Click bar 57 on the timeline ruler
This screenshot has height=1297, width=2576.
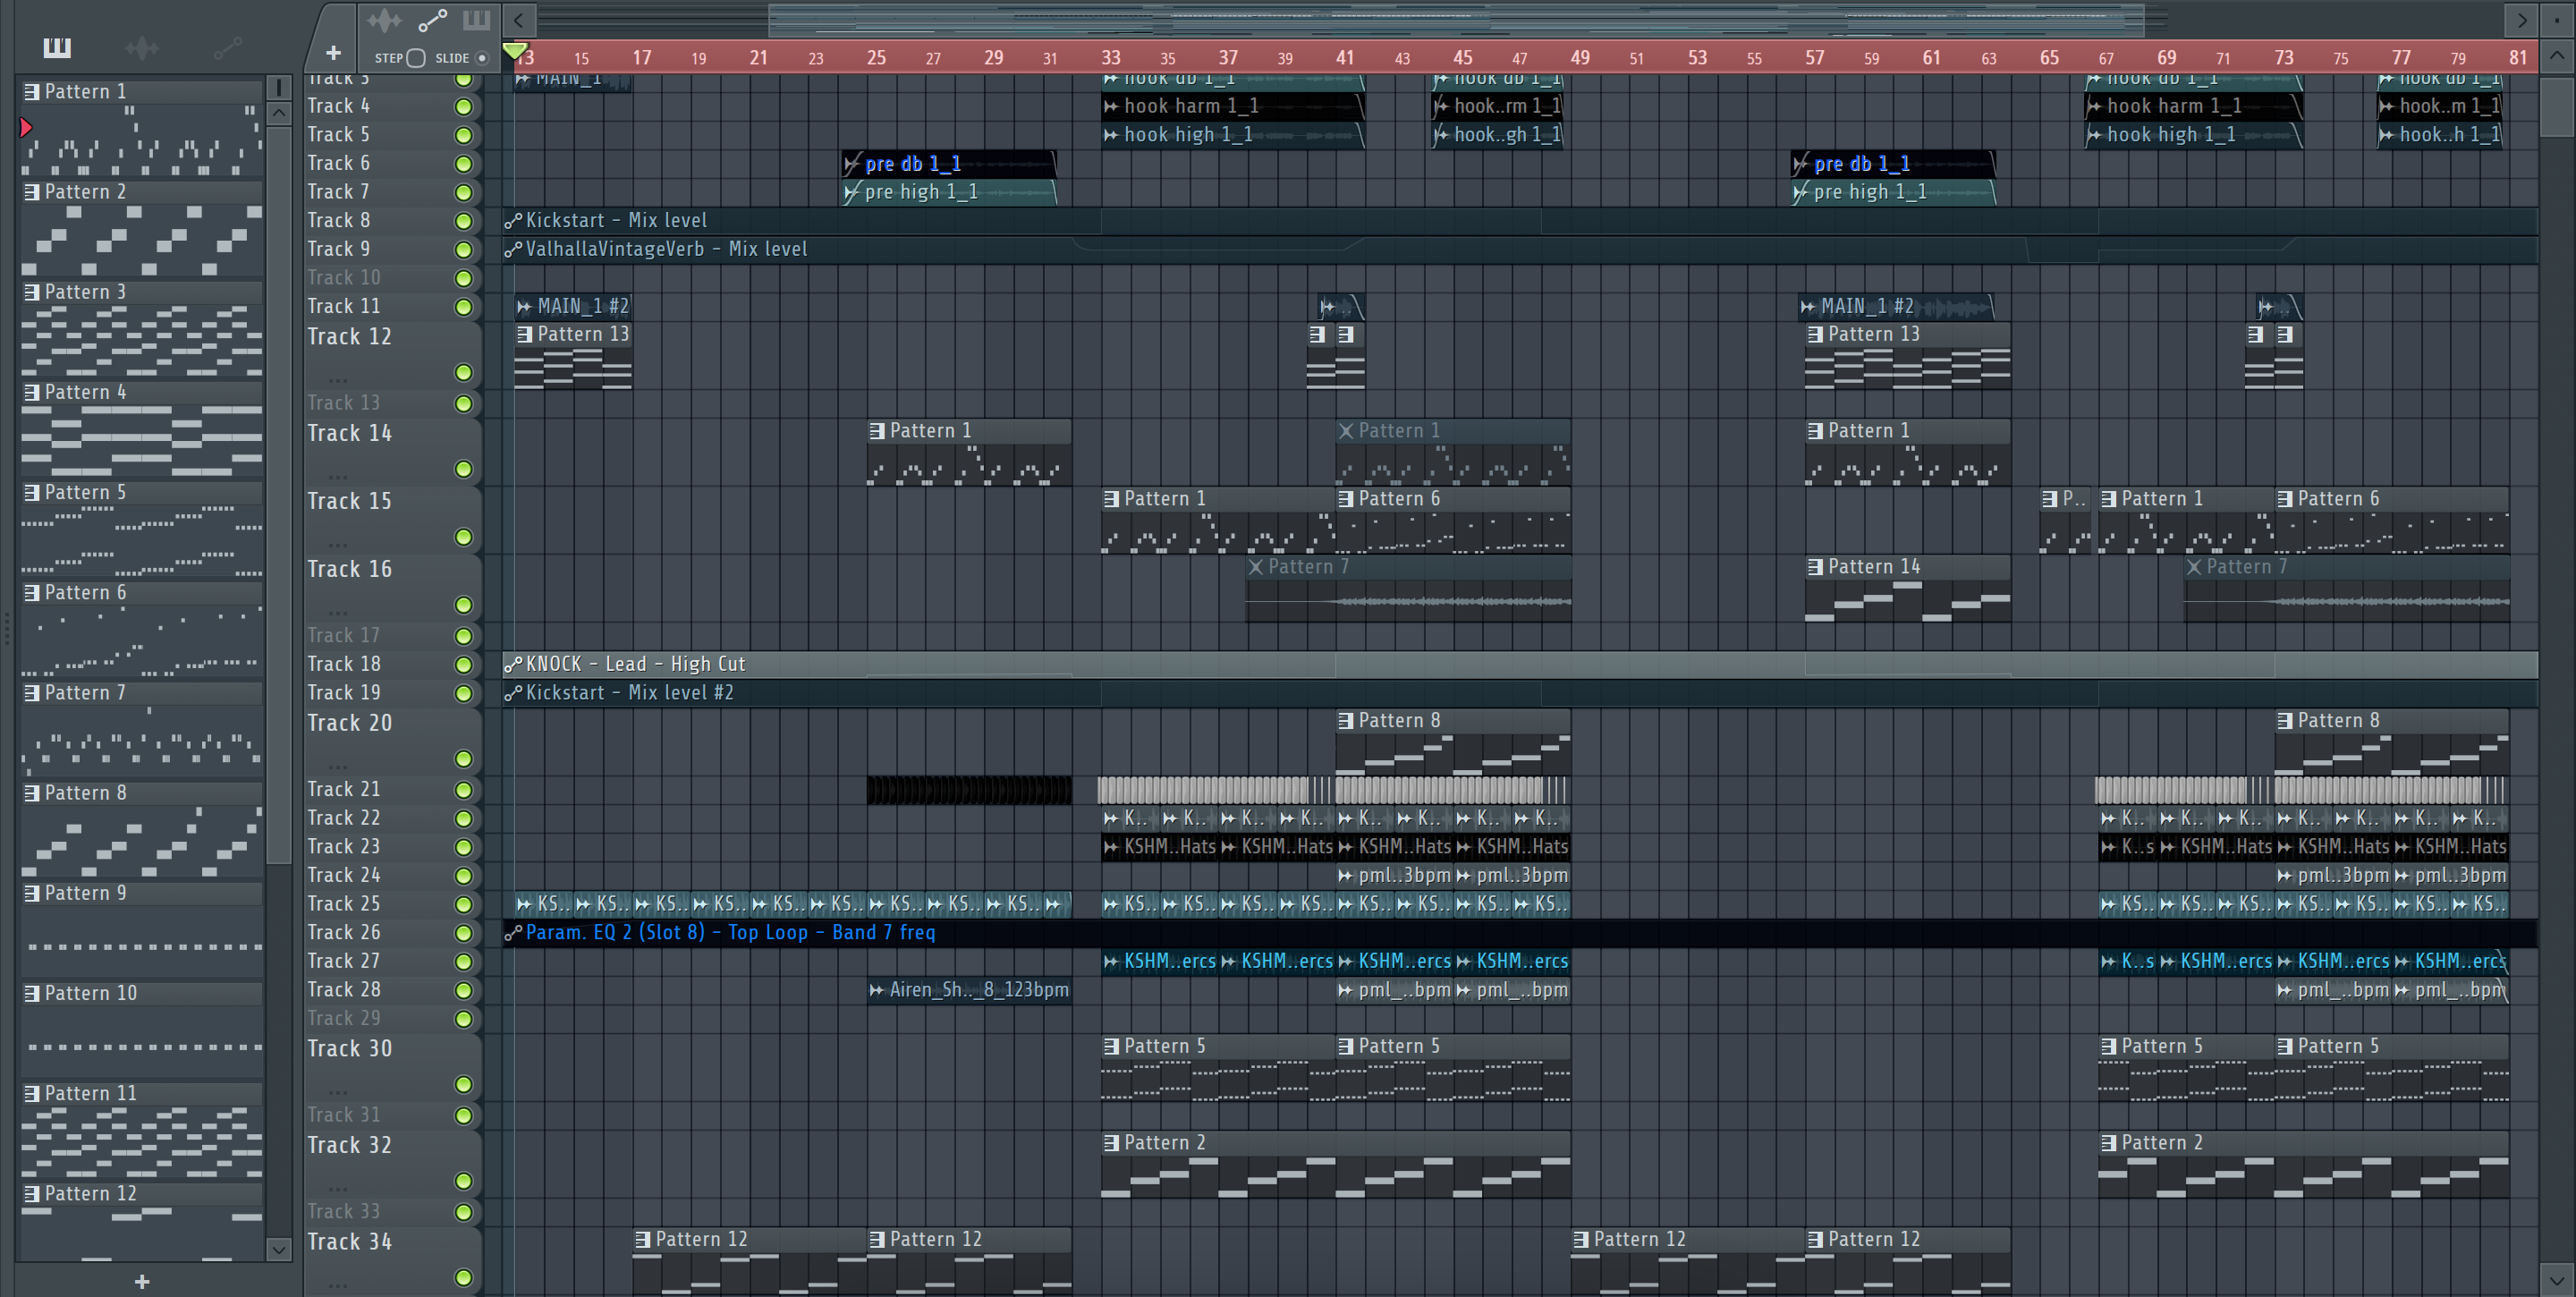point(1814,58)
